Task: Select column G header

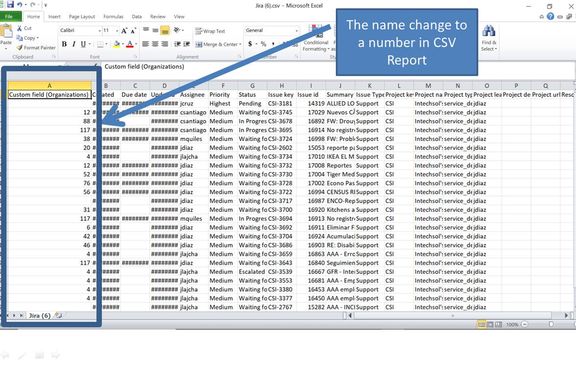Action: coord(252,86)
